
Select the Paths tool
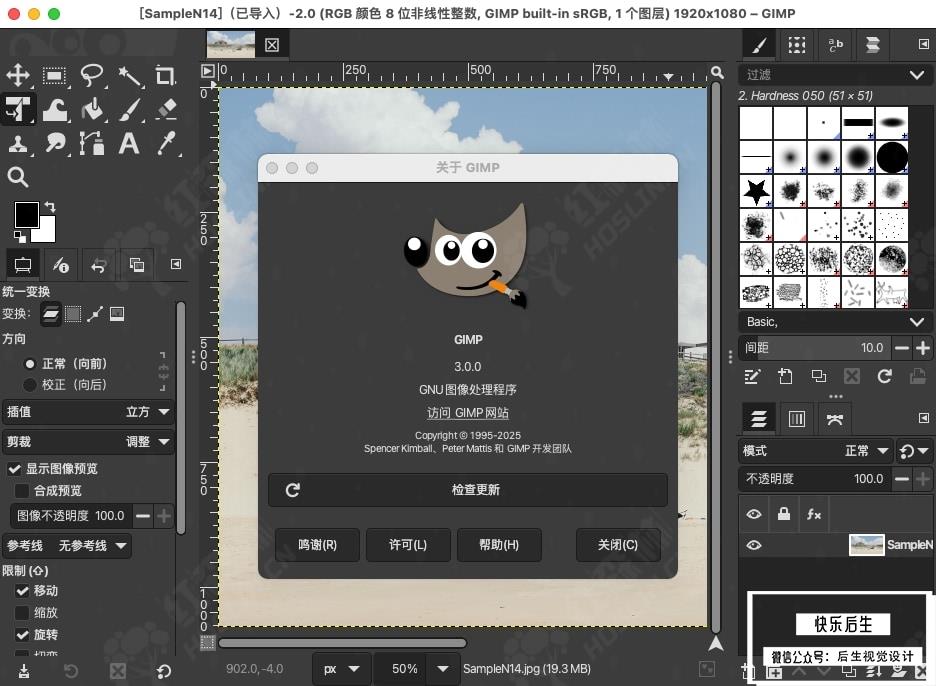(92, 144)
